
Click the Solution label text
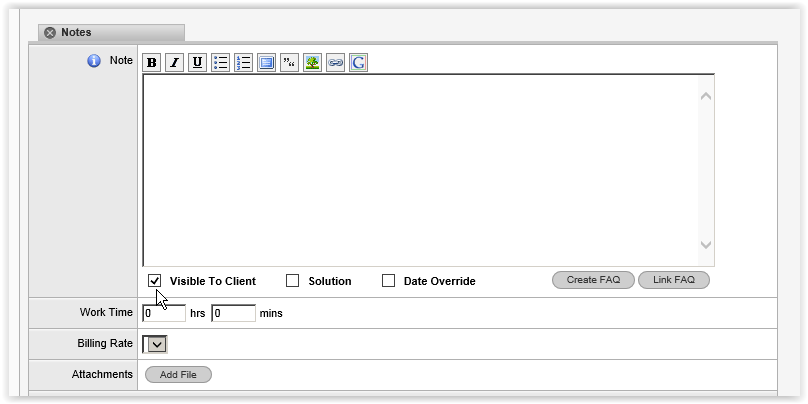(330, 281)
